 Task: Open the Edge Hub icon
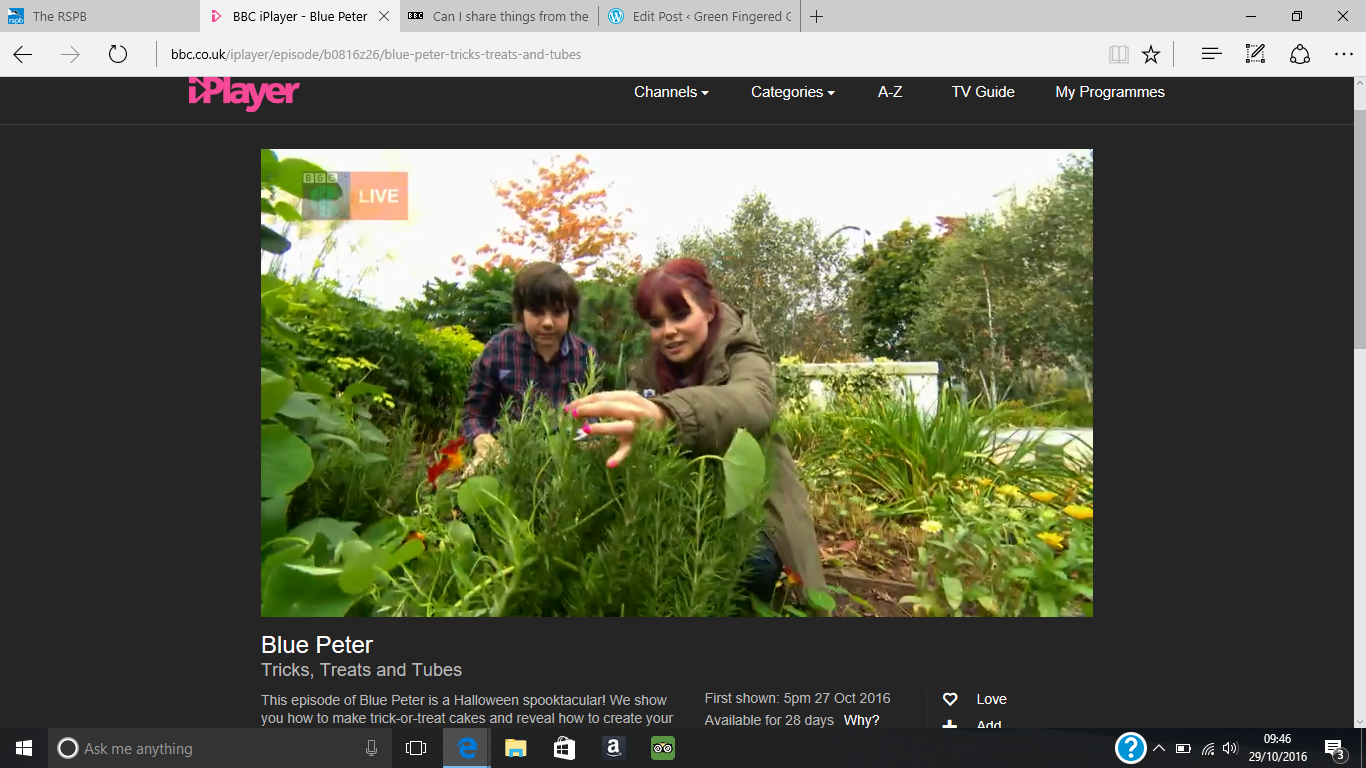point(1211,54)
